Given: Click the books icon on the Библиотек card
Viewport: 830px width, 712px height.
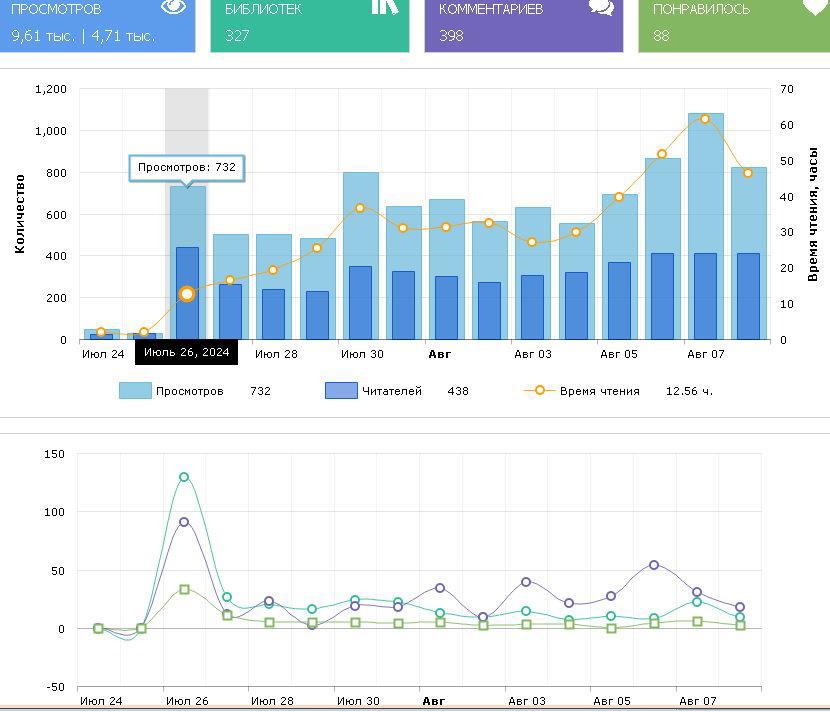Looking at the screenshot, I should coord(385,6).
